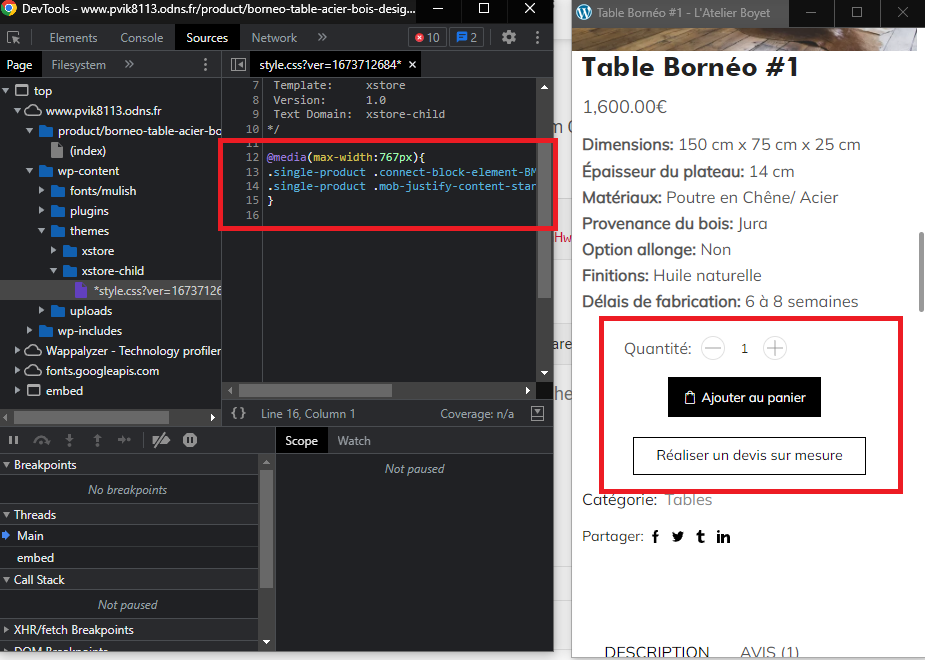The image size is (925, 660).
Task: Open the Network tab
Action: 274,38
